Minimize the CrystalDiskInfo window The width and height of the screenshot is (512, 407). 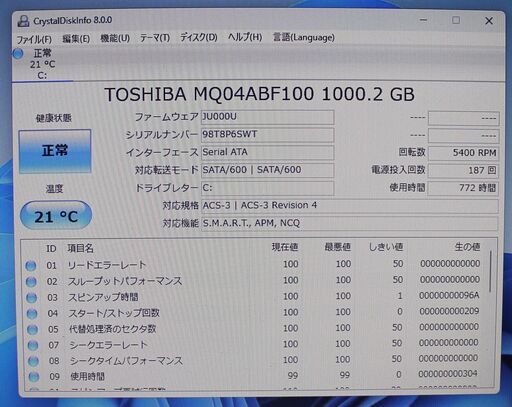[x=423, y=20]
